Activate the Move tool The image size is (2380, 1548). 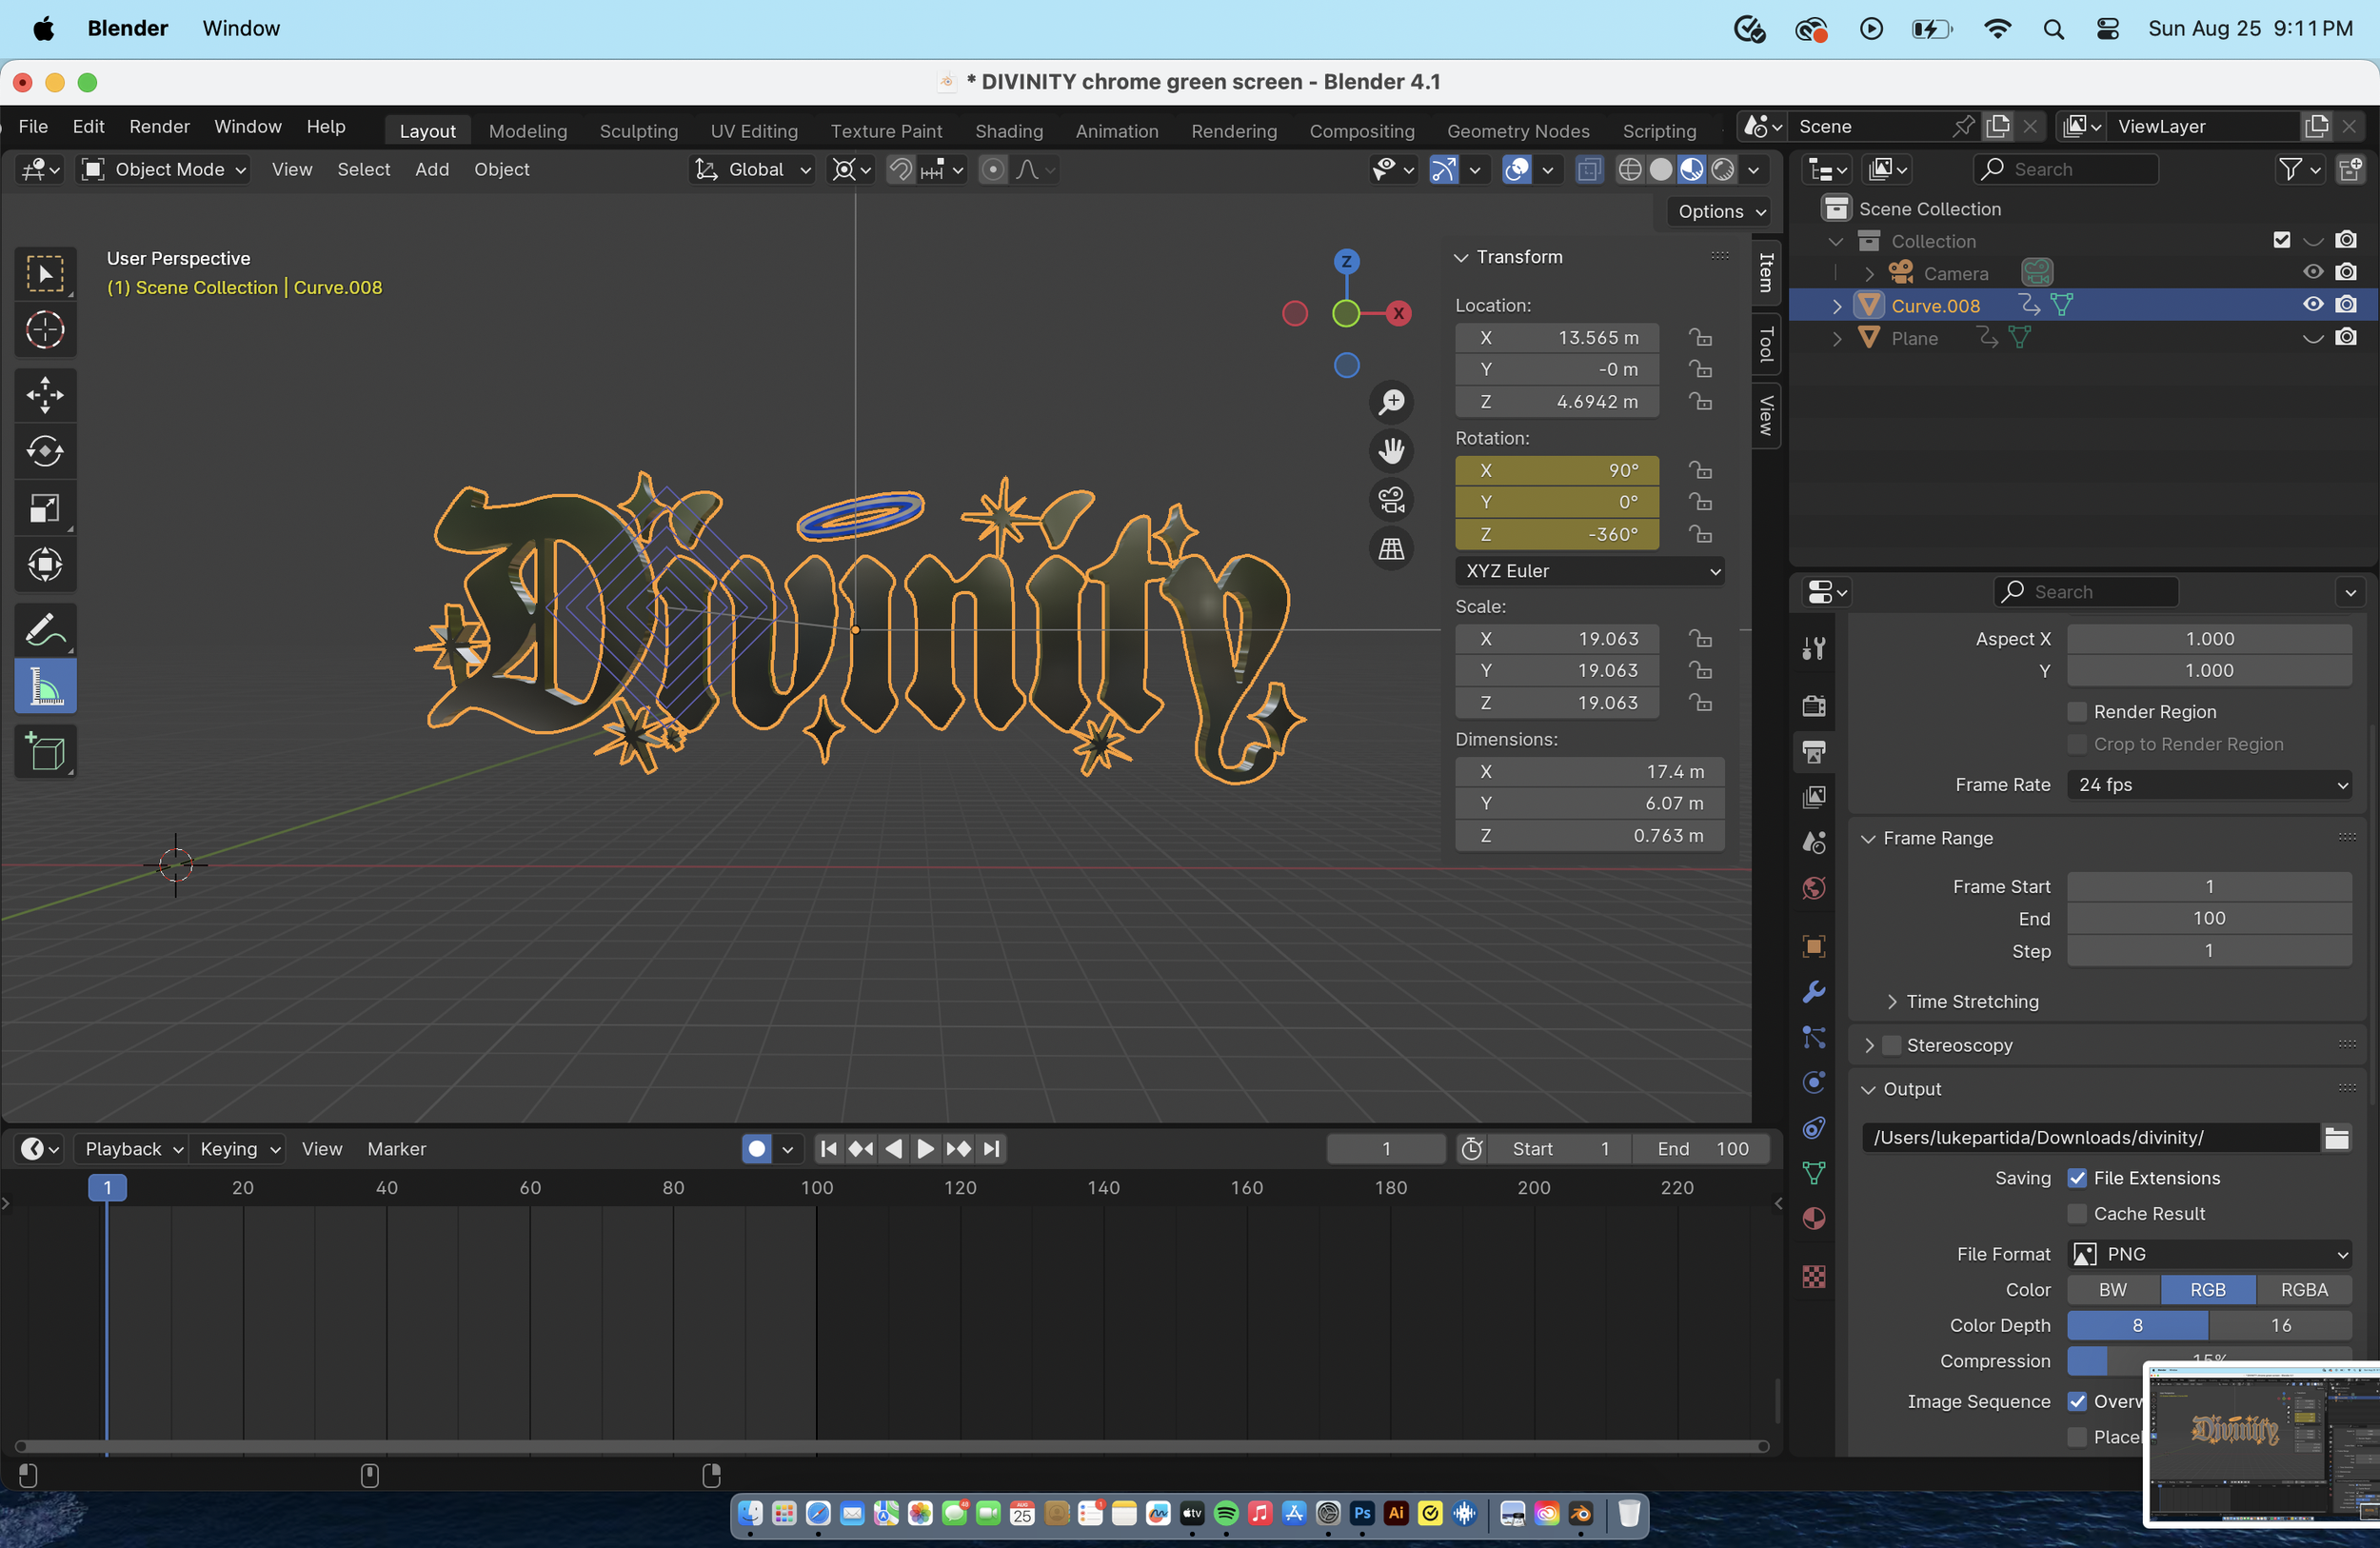[x=45, y=395]
